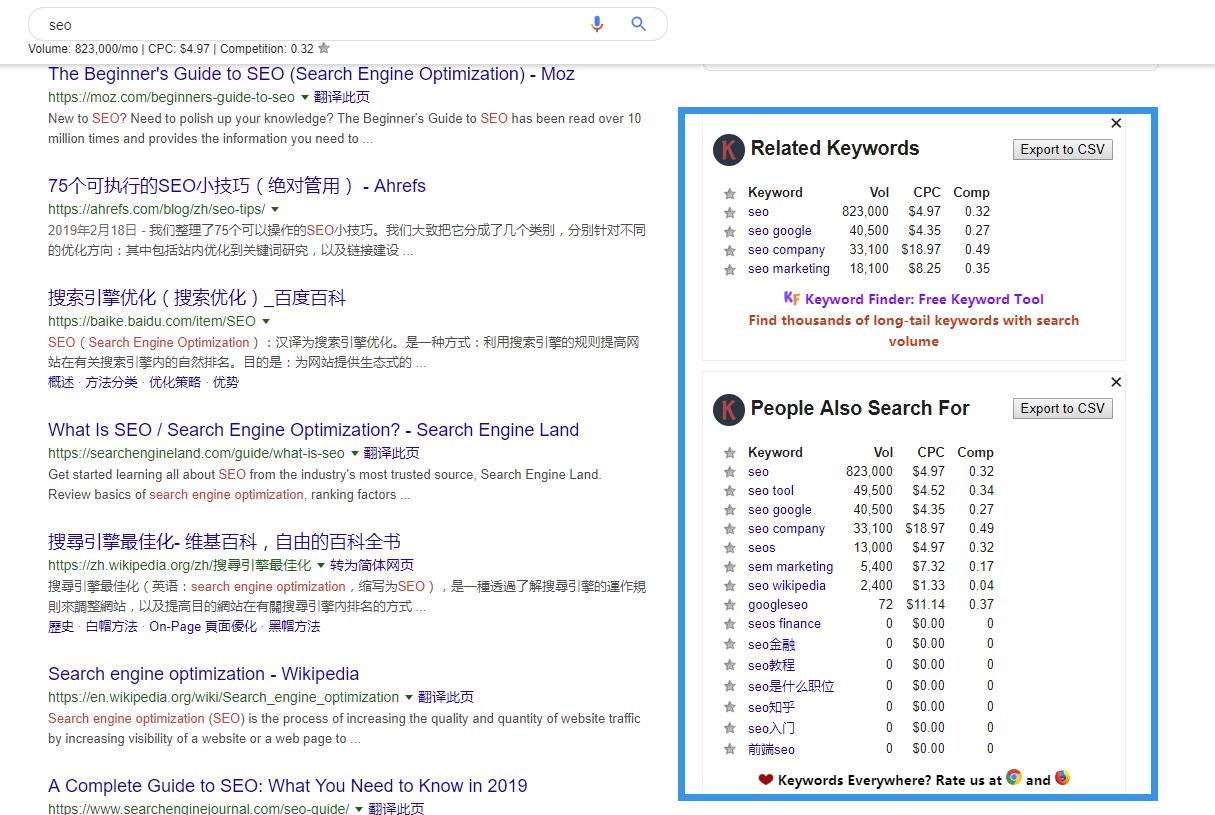The height and width of the screenshot is (815, 1215).
Task: Star the 'seo company' keyword in Related Keywords
Action: point(731,250)
